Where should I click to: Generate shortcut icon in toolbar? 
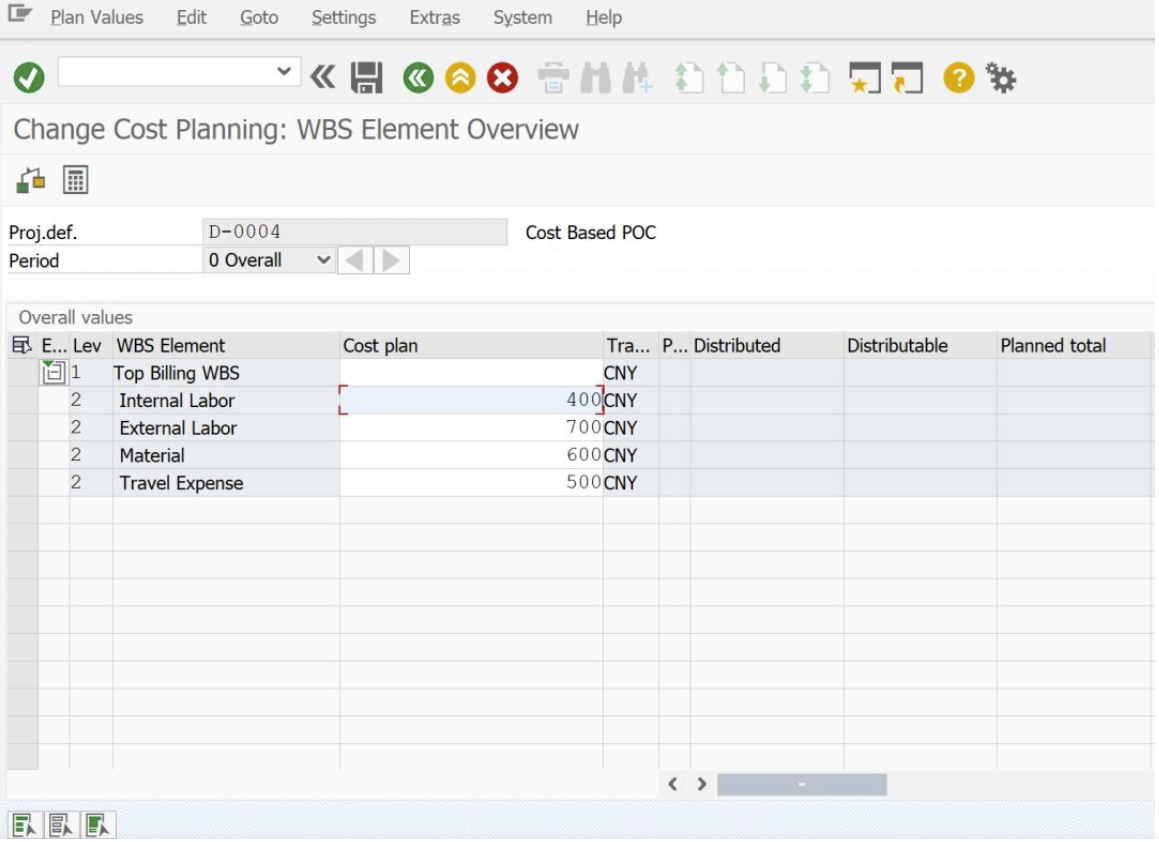[908, 78]
